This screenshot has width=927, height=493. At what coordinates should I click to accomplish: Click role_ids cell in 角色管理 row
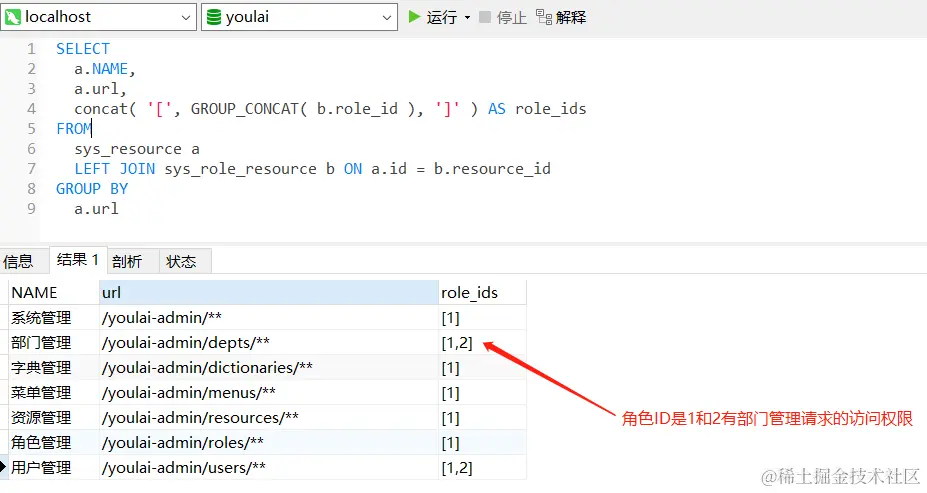pyautogui.click(x=482, y=442)
